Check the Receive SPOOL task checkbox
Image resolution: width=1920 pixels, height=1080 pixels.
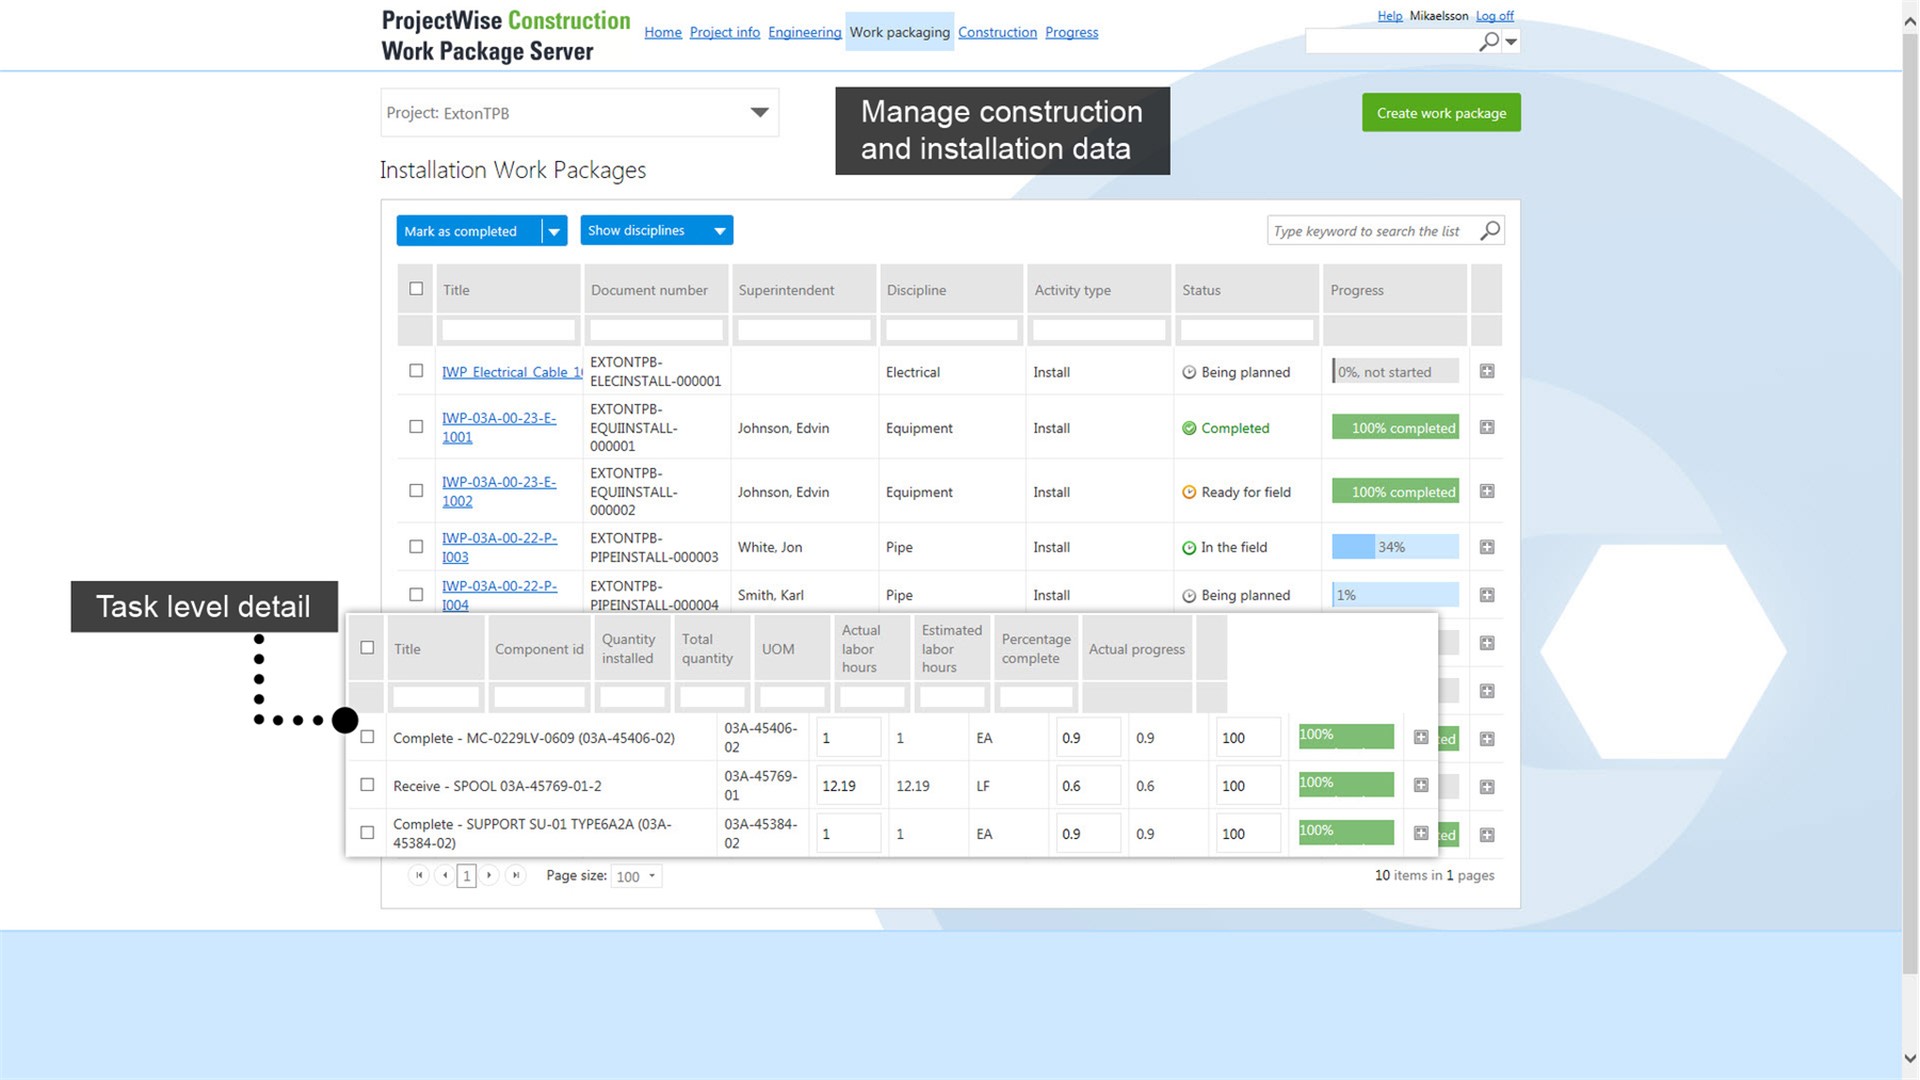pyautogui.click(x=367, y=785)
